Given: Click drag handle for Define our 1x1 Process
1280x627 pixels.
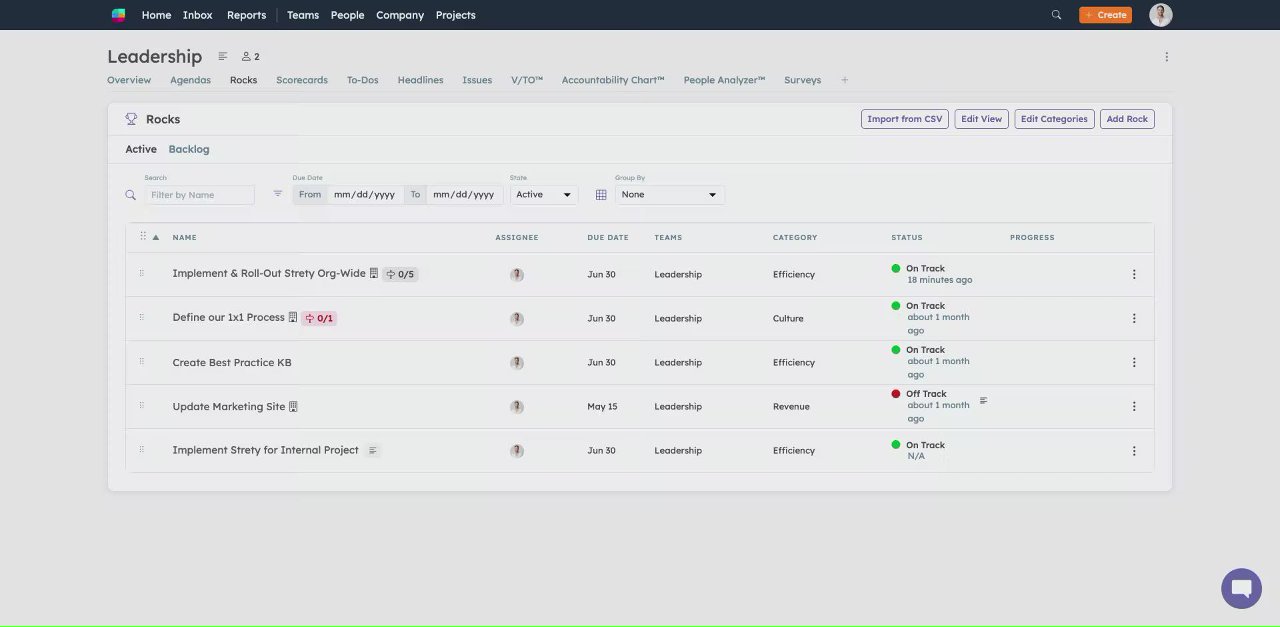Looking at the screenshot, I should pos(141,317).
